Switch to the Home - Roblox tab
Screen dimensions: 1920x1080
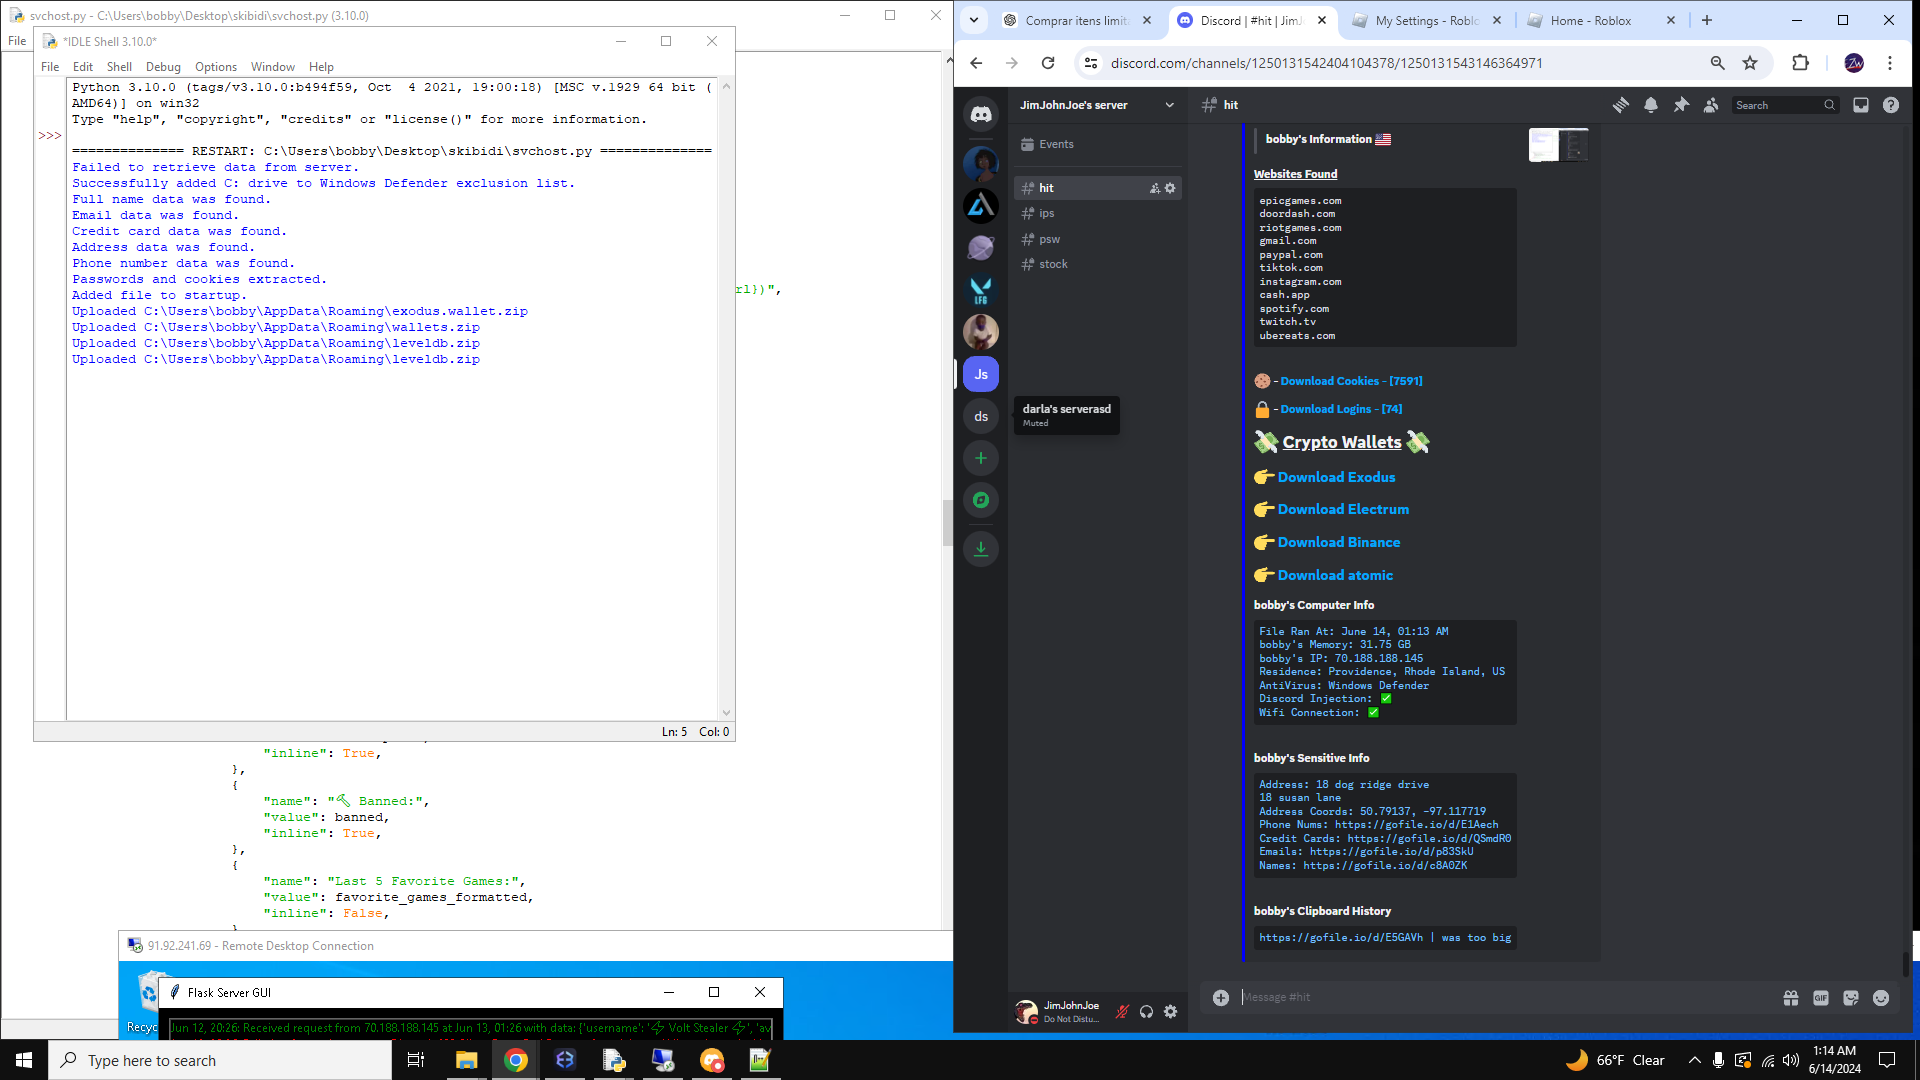pos(1590,20)
